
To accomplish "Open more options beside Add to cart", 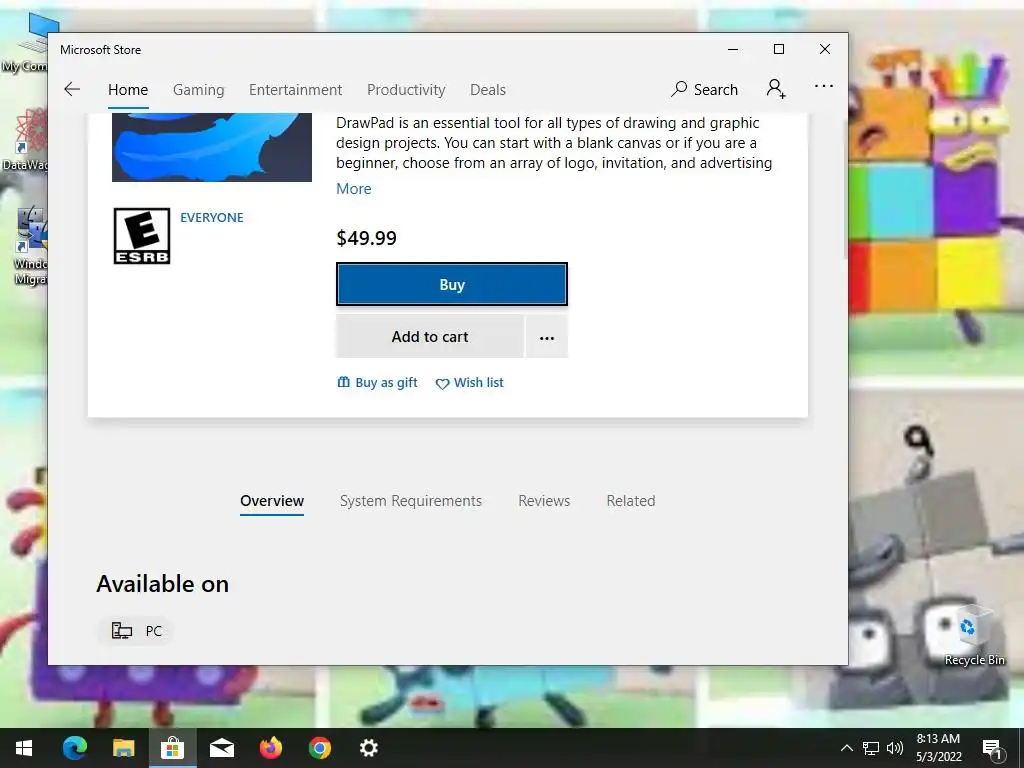I will click(547, 337).
